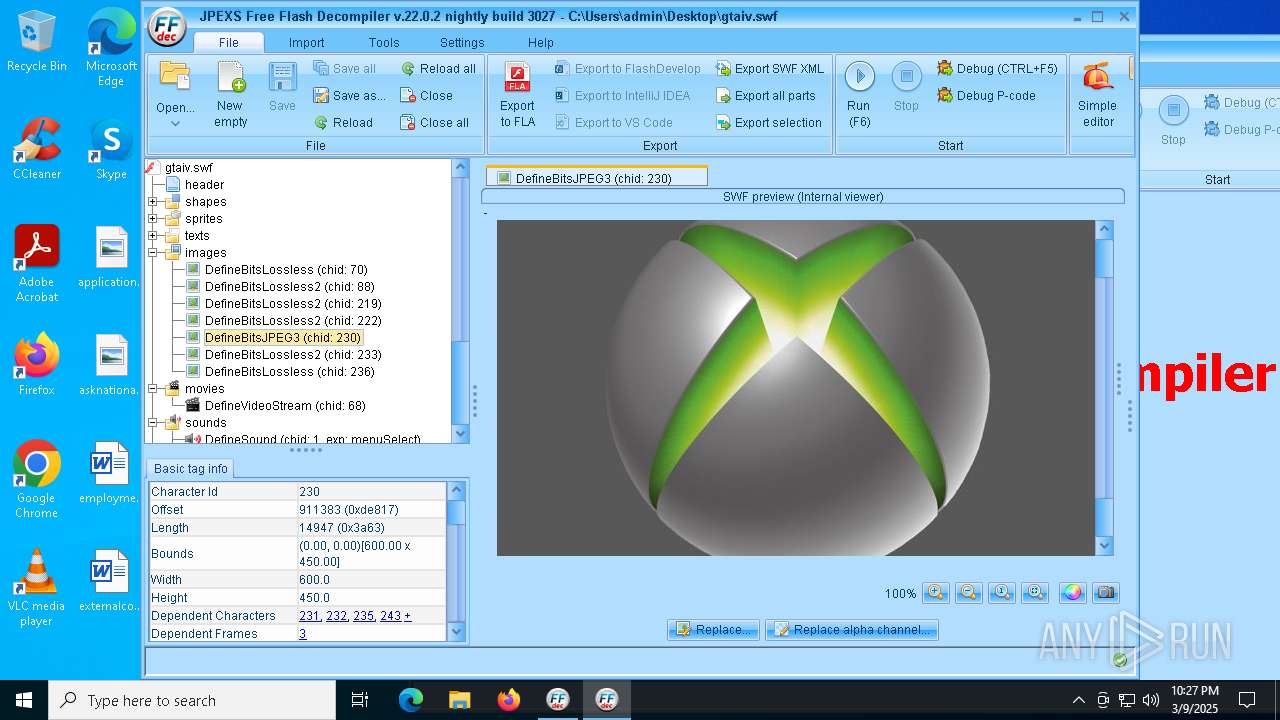1280x720 pixels.
Task: Close the current SWF via Close
Action: click(x=426, y=96)
